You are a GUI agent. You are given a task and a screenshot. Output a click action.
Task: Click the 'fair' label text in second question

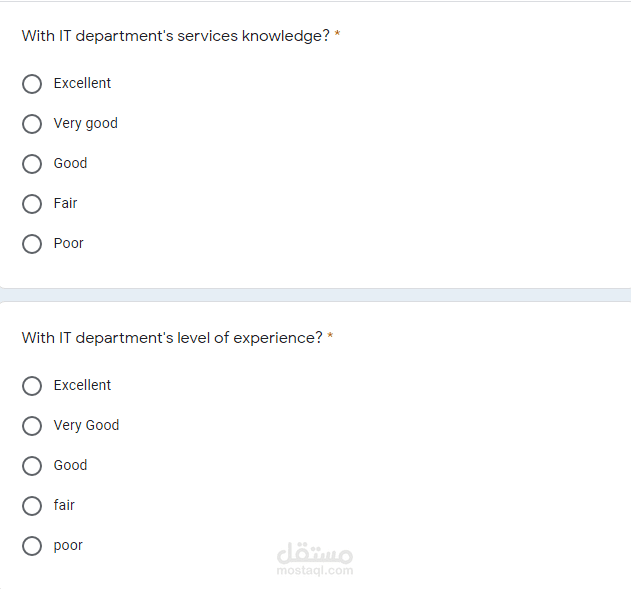pos(64,506)
